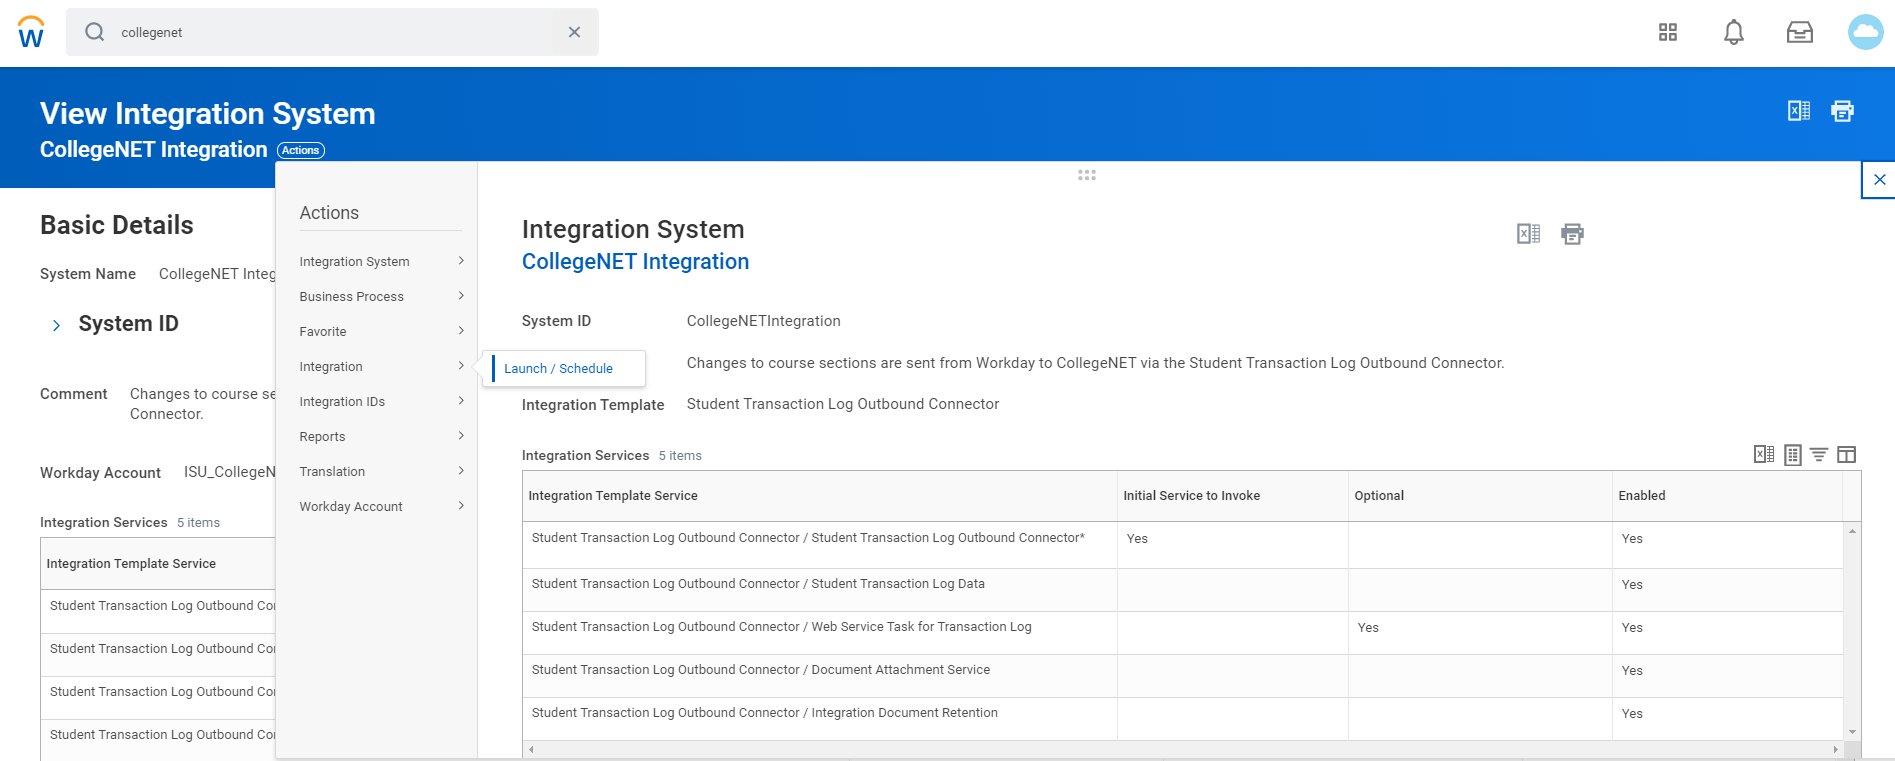Viewport: 1895px width, 761px height.
Task: Export Integration System popup to Excel
Action: 1528,234
